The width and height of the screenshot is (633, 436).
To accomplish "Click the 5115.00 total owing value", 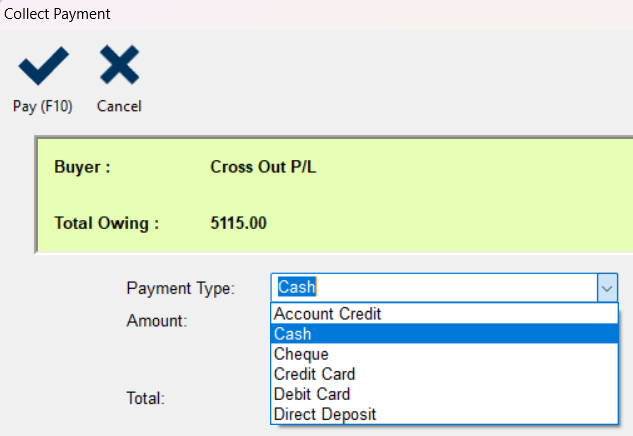I will coord(238,222).
